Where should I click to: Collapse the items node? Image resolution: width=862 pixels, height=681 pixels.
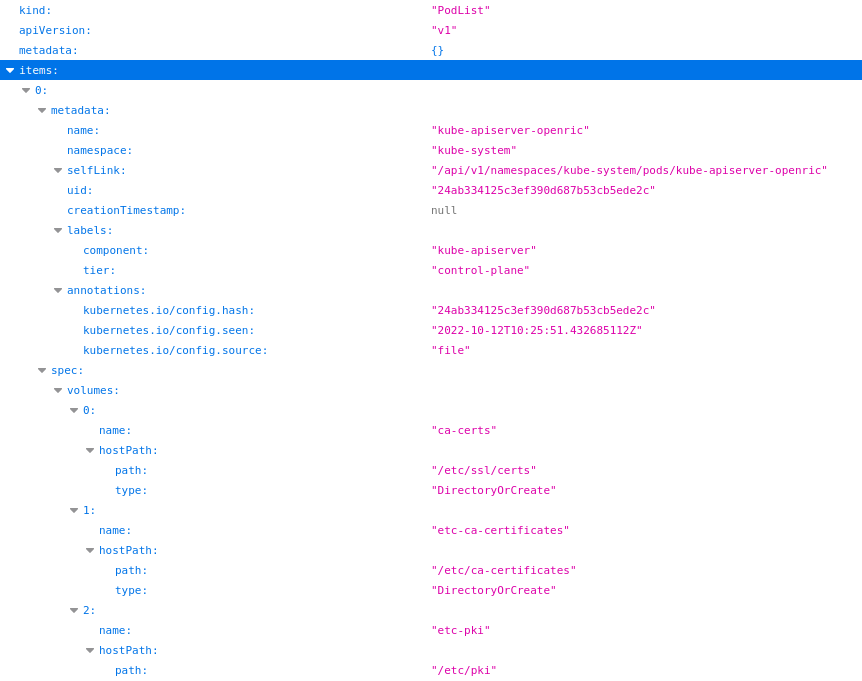coord(10,70)
